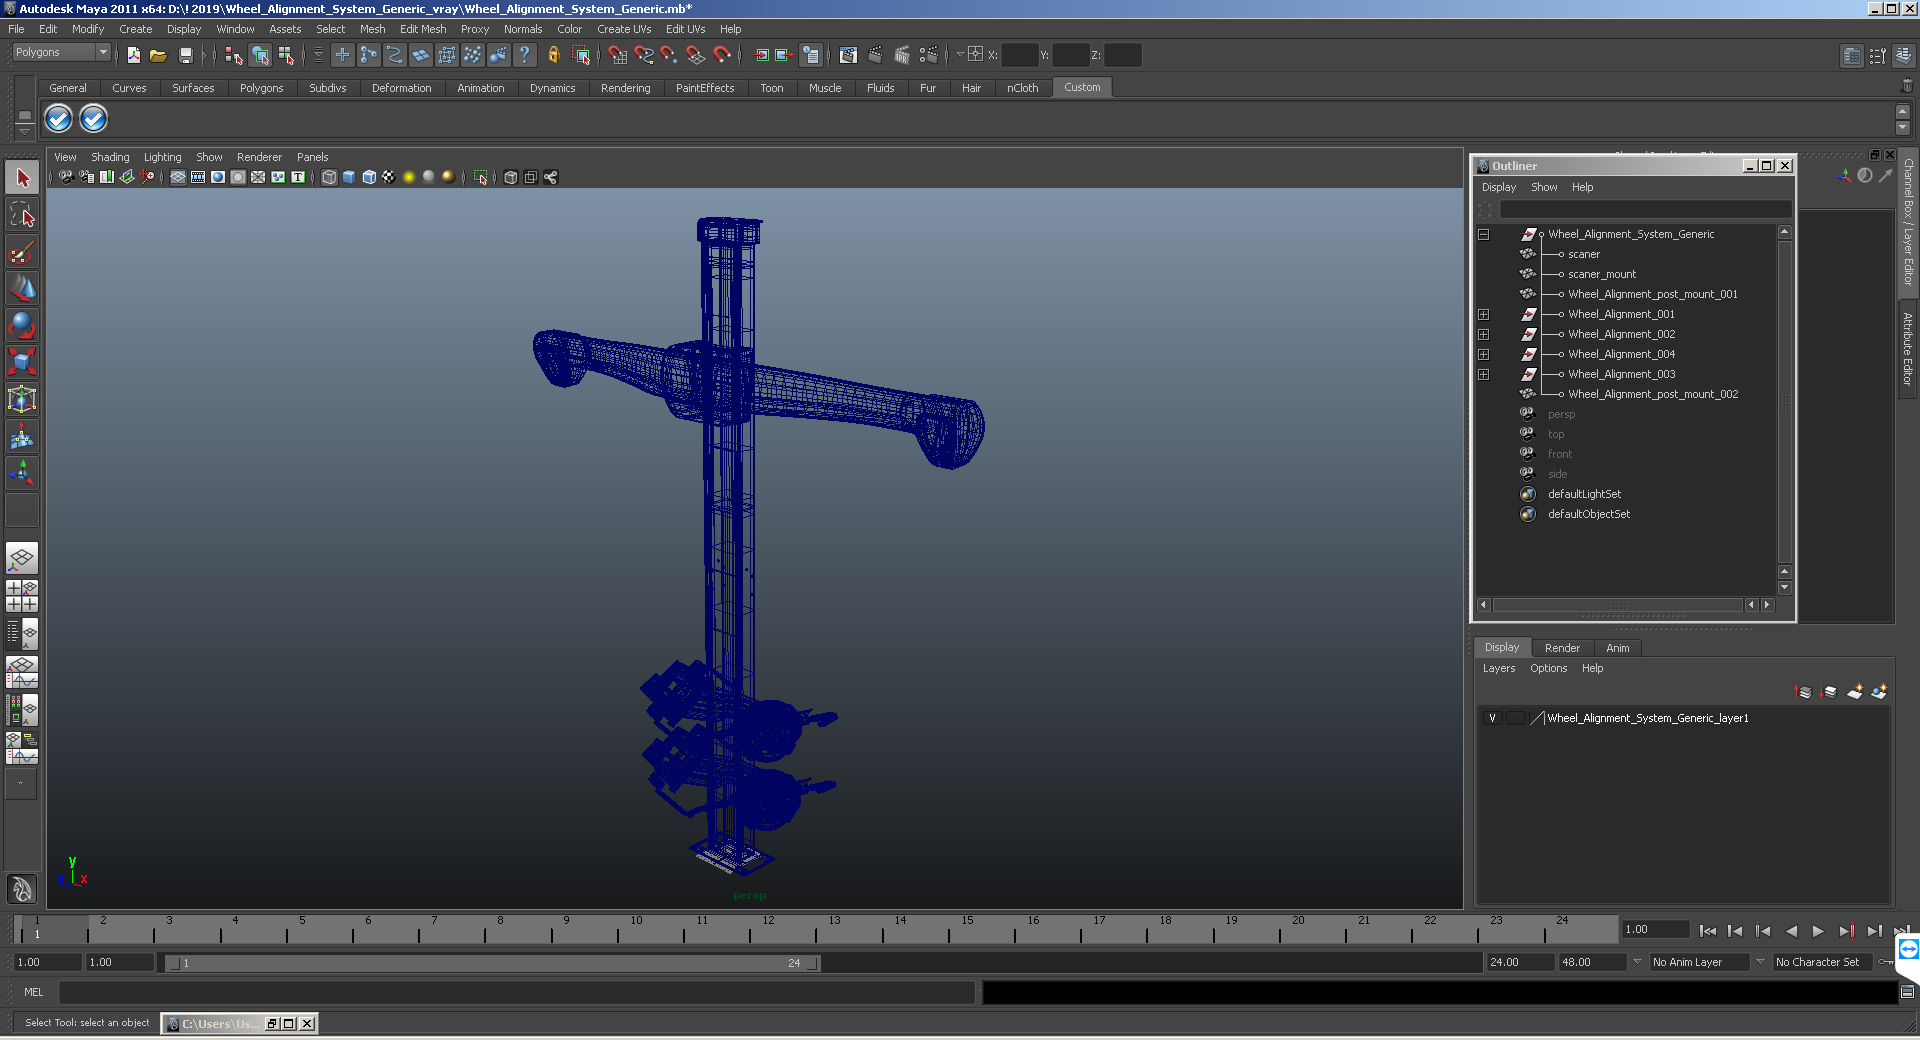Create a new empty display layer
This screenshot has width=1920, height=1040.
click(x=1855, y=691)
